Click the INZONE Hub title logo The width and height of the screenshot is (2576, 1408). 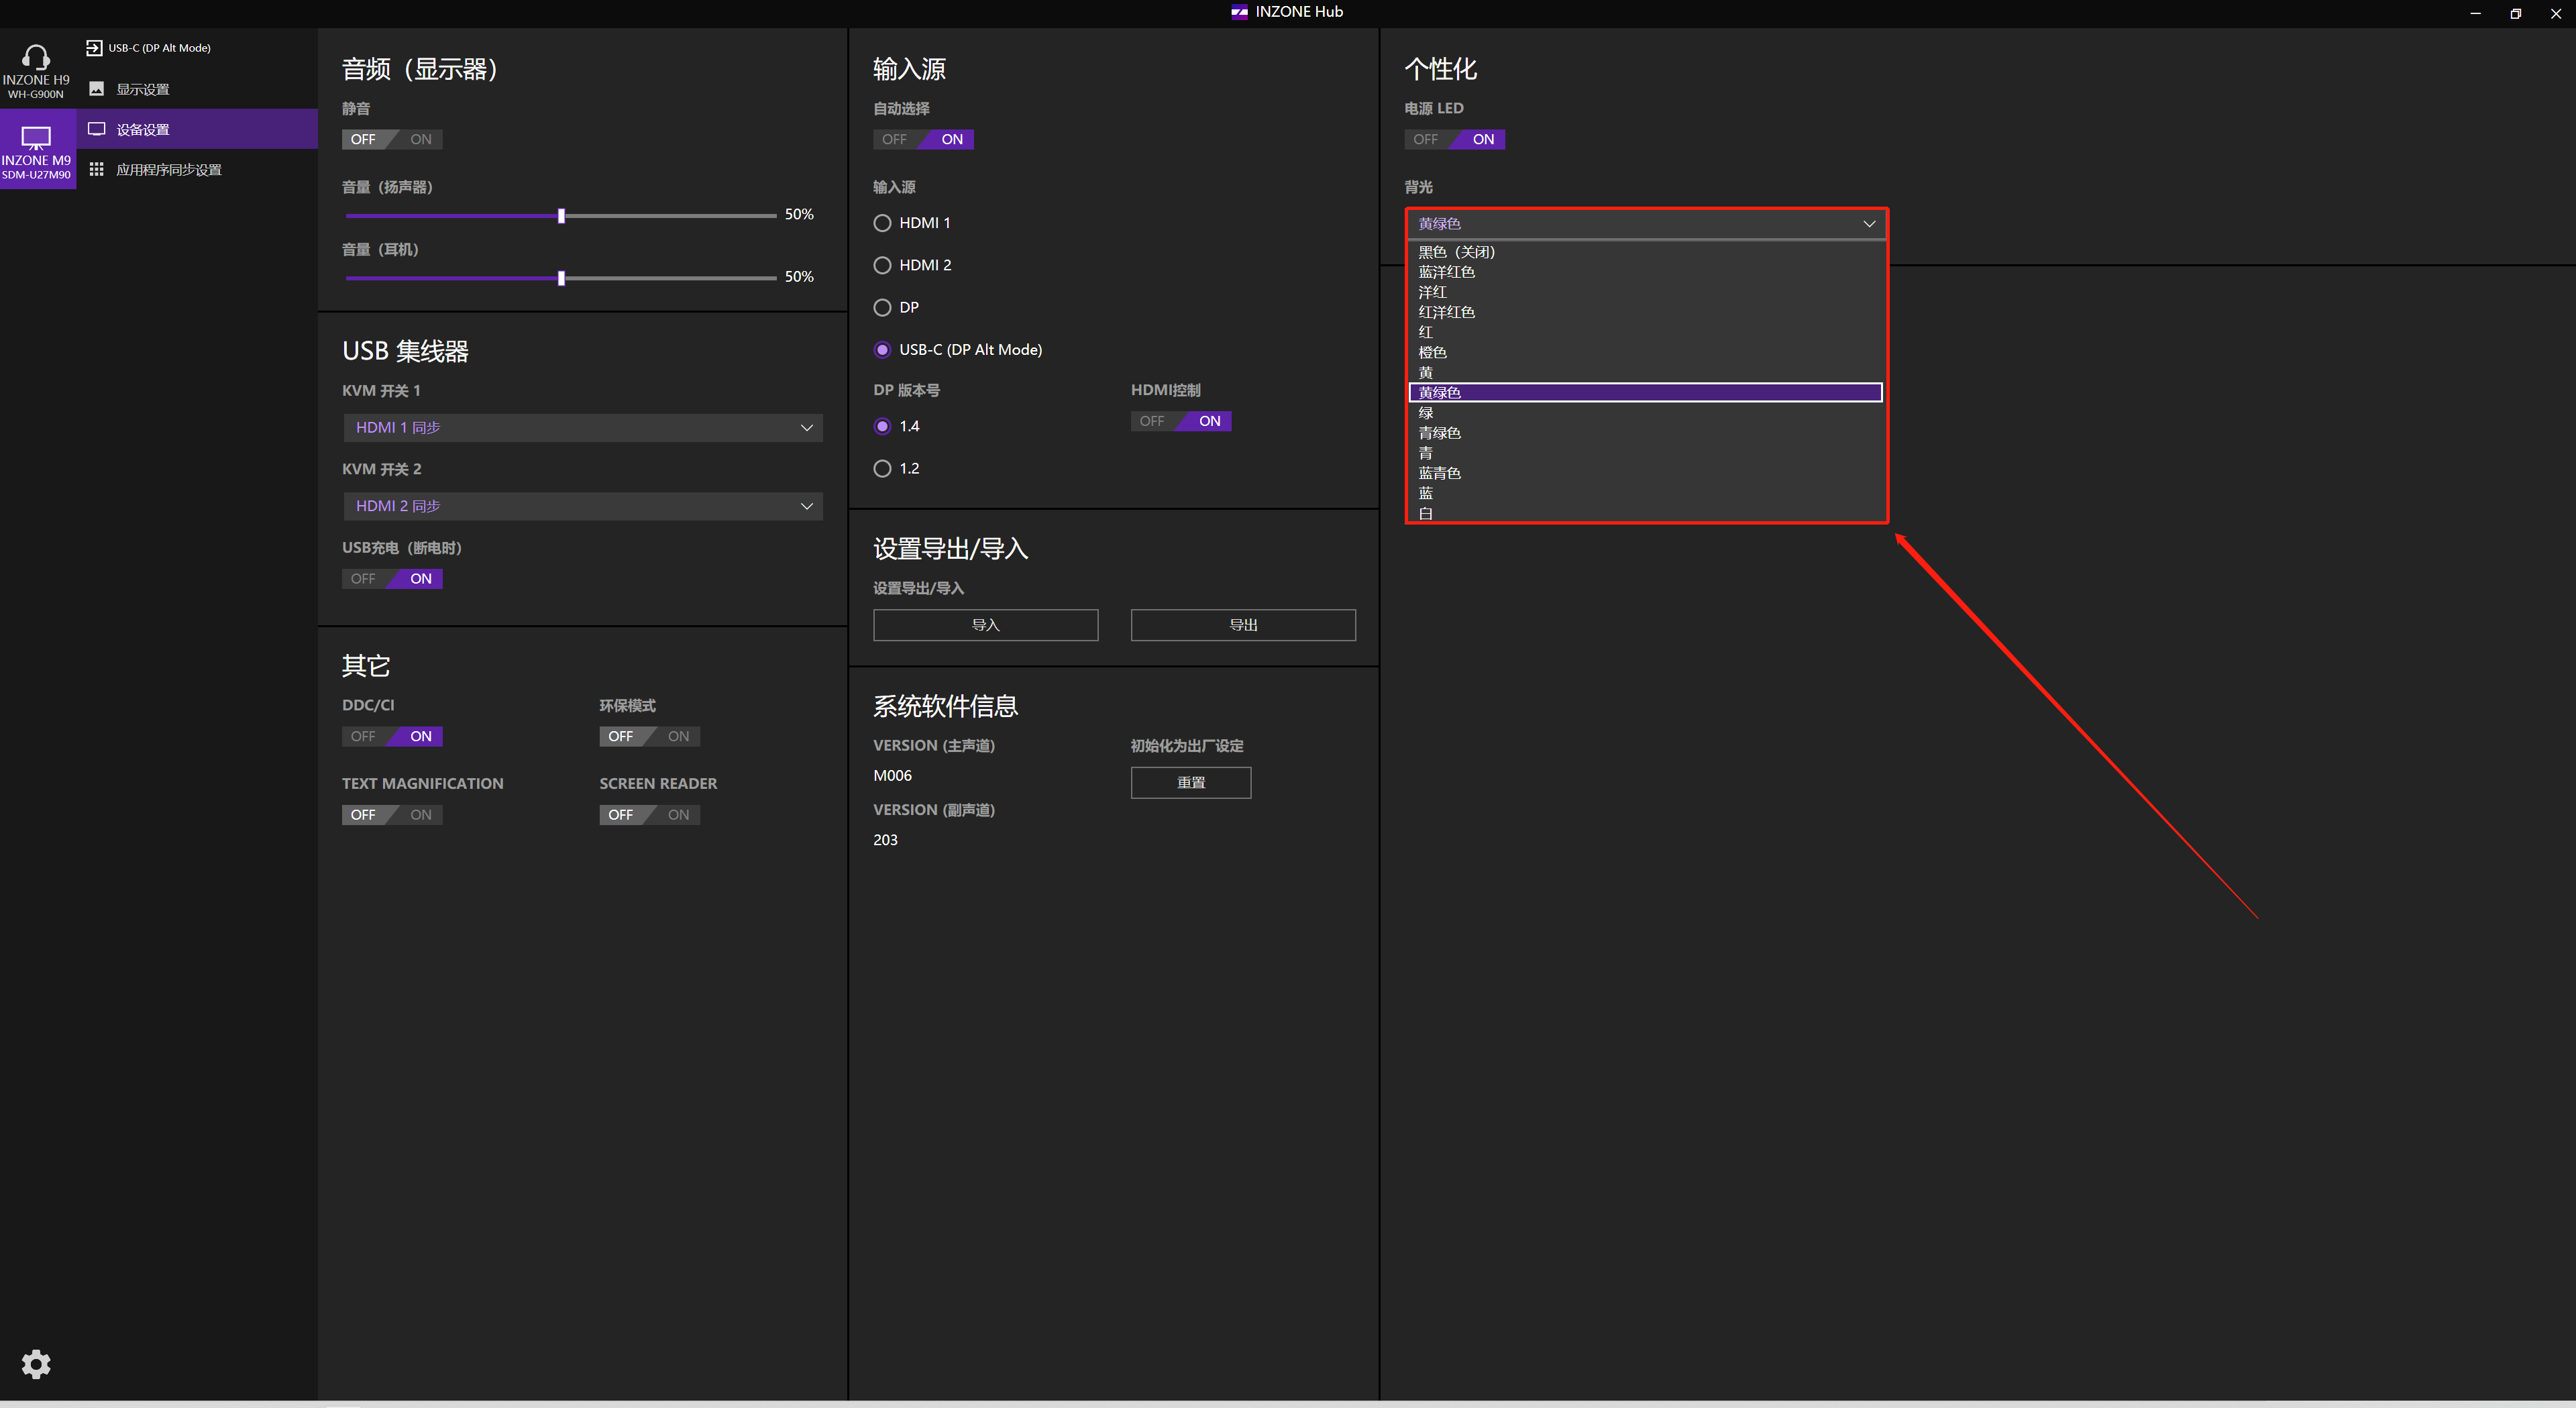coord(1239,12)
